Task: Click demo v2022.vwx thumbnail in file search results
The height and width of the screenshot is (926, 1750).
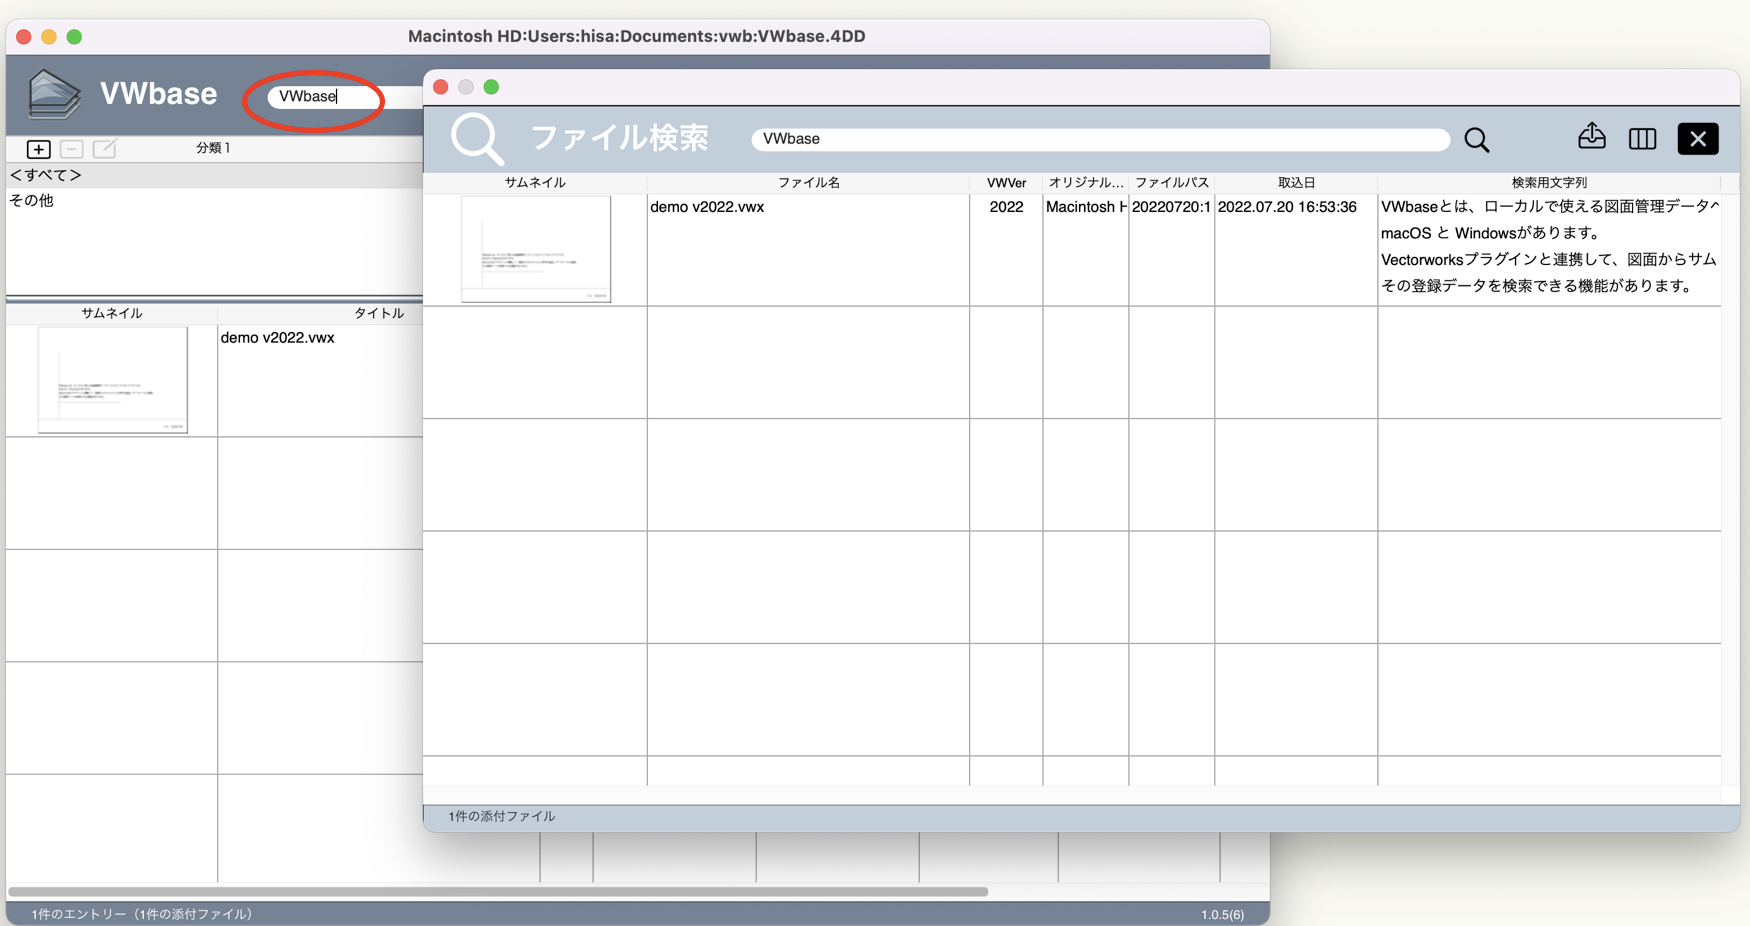Action: pos(536,249)
